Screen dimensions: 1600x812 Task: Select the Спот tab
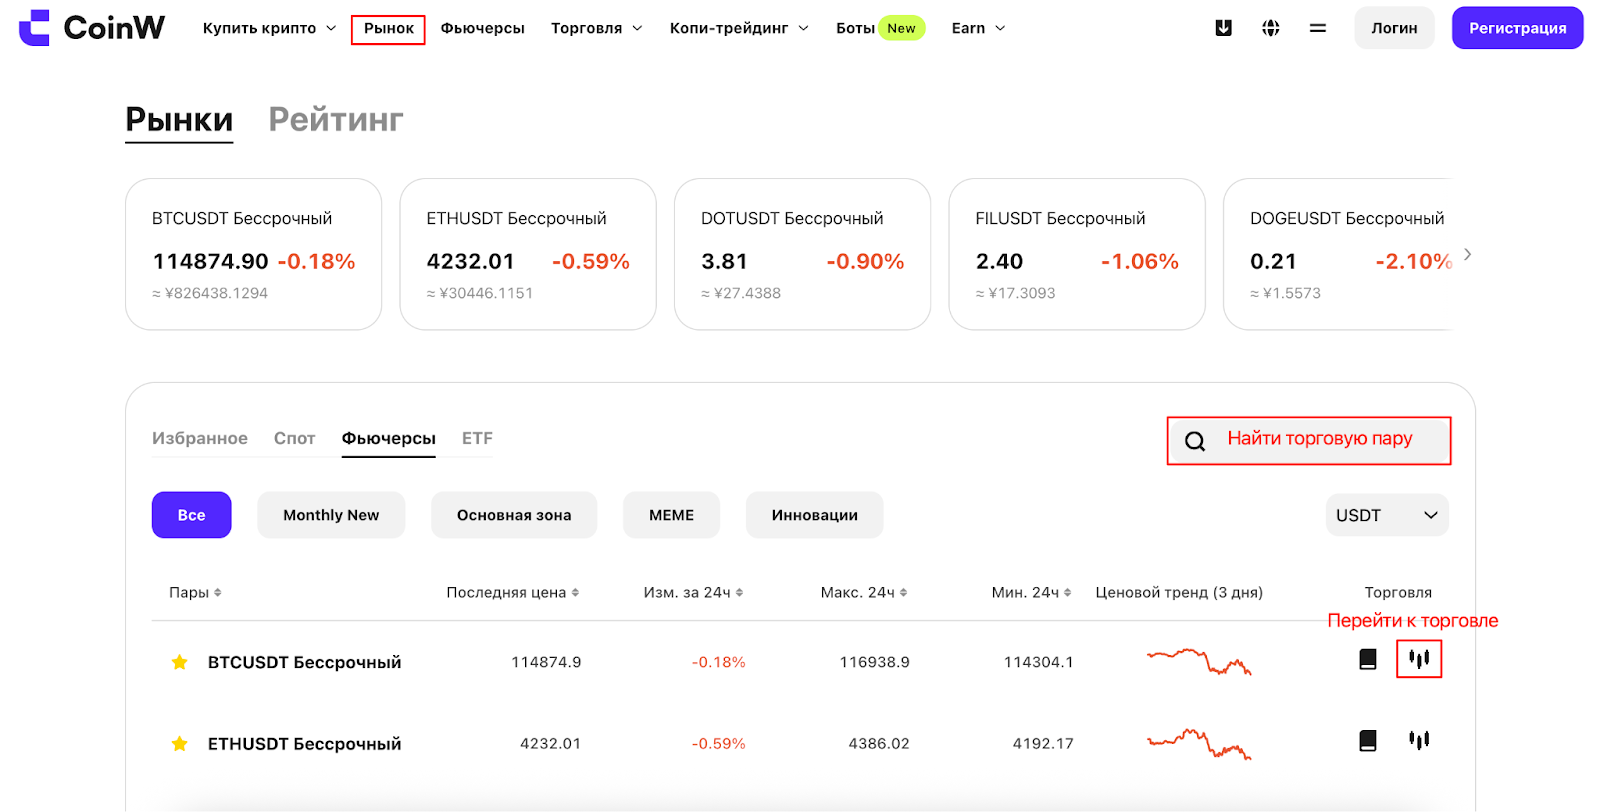pos(295,438)
